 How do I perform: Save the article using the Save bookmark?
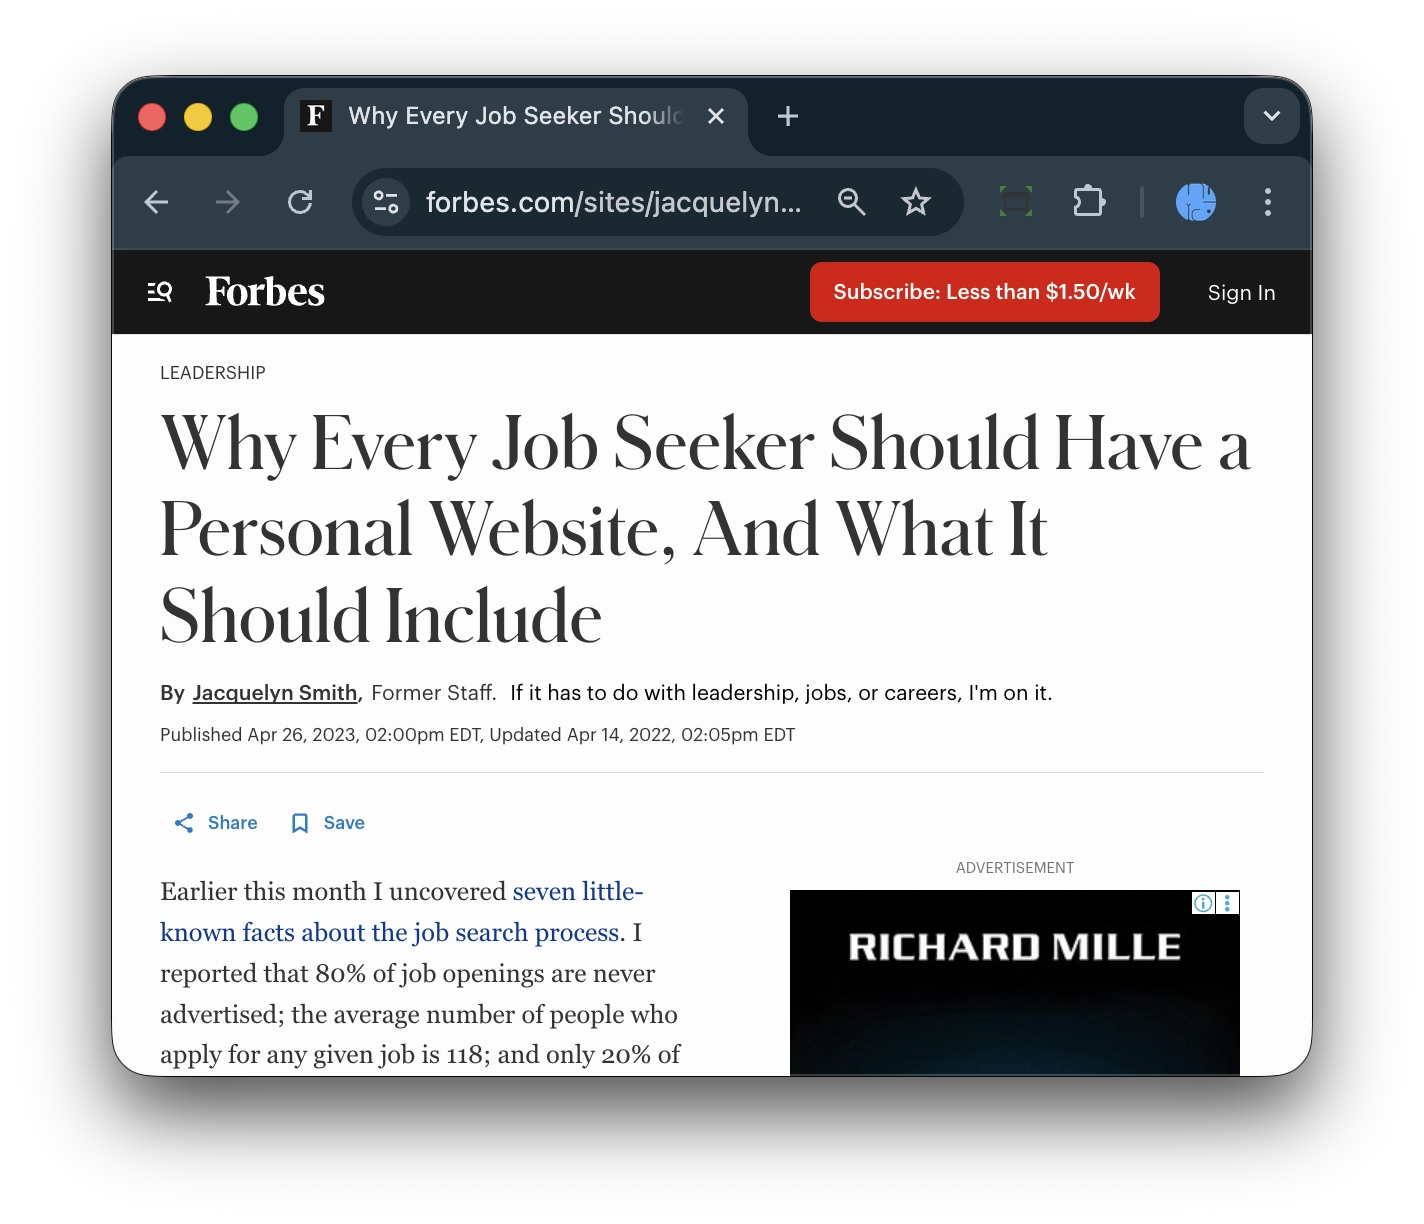326,822
